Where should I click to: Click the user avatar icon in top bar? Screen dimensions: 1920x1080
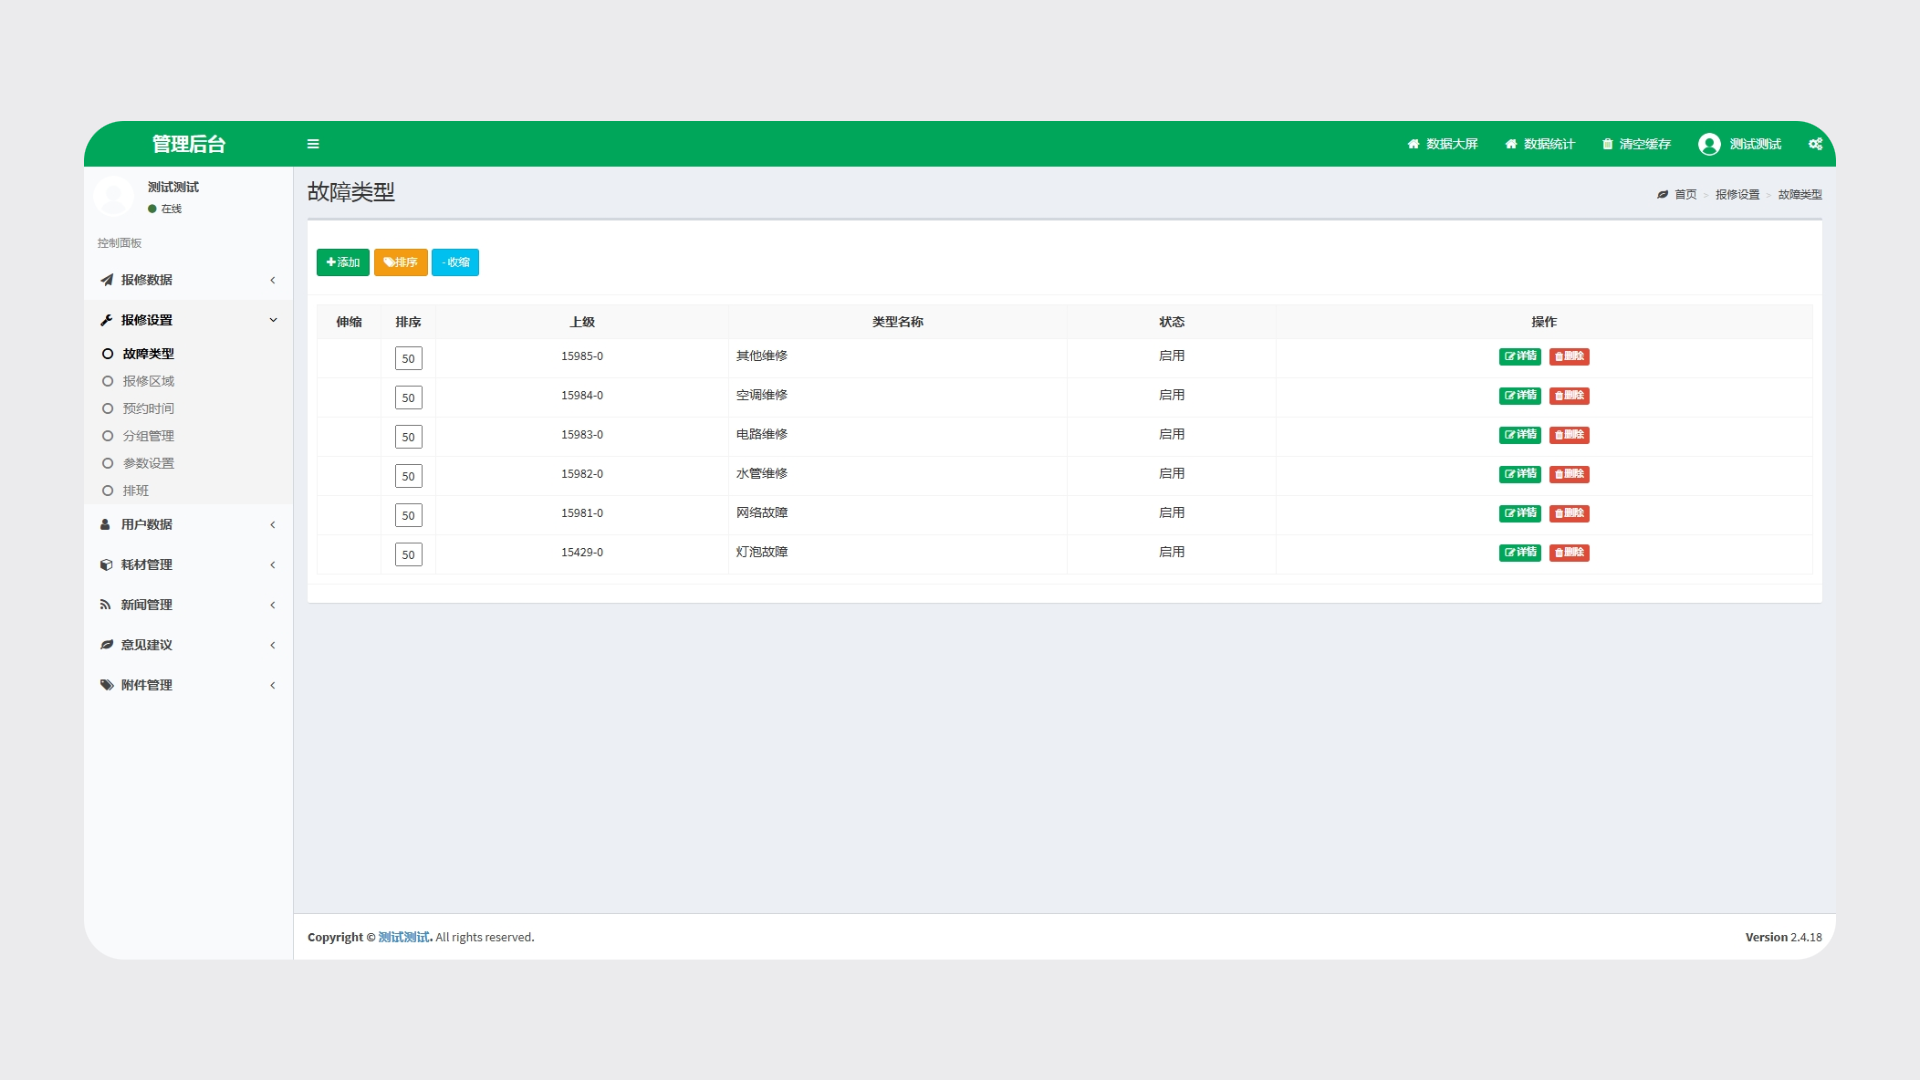click(1709, 144)
